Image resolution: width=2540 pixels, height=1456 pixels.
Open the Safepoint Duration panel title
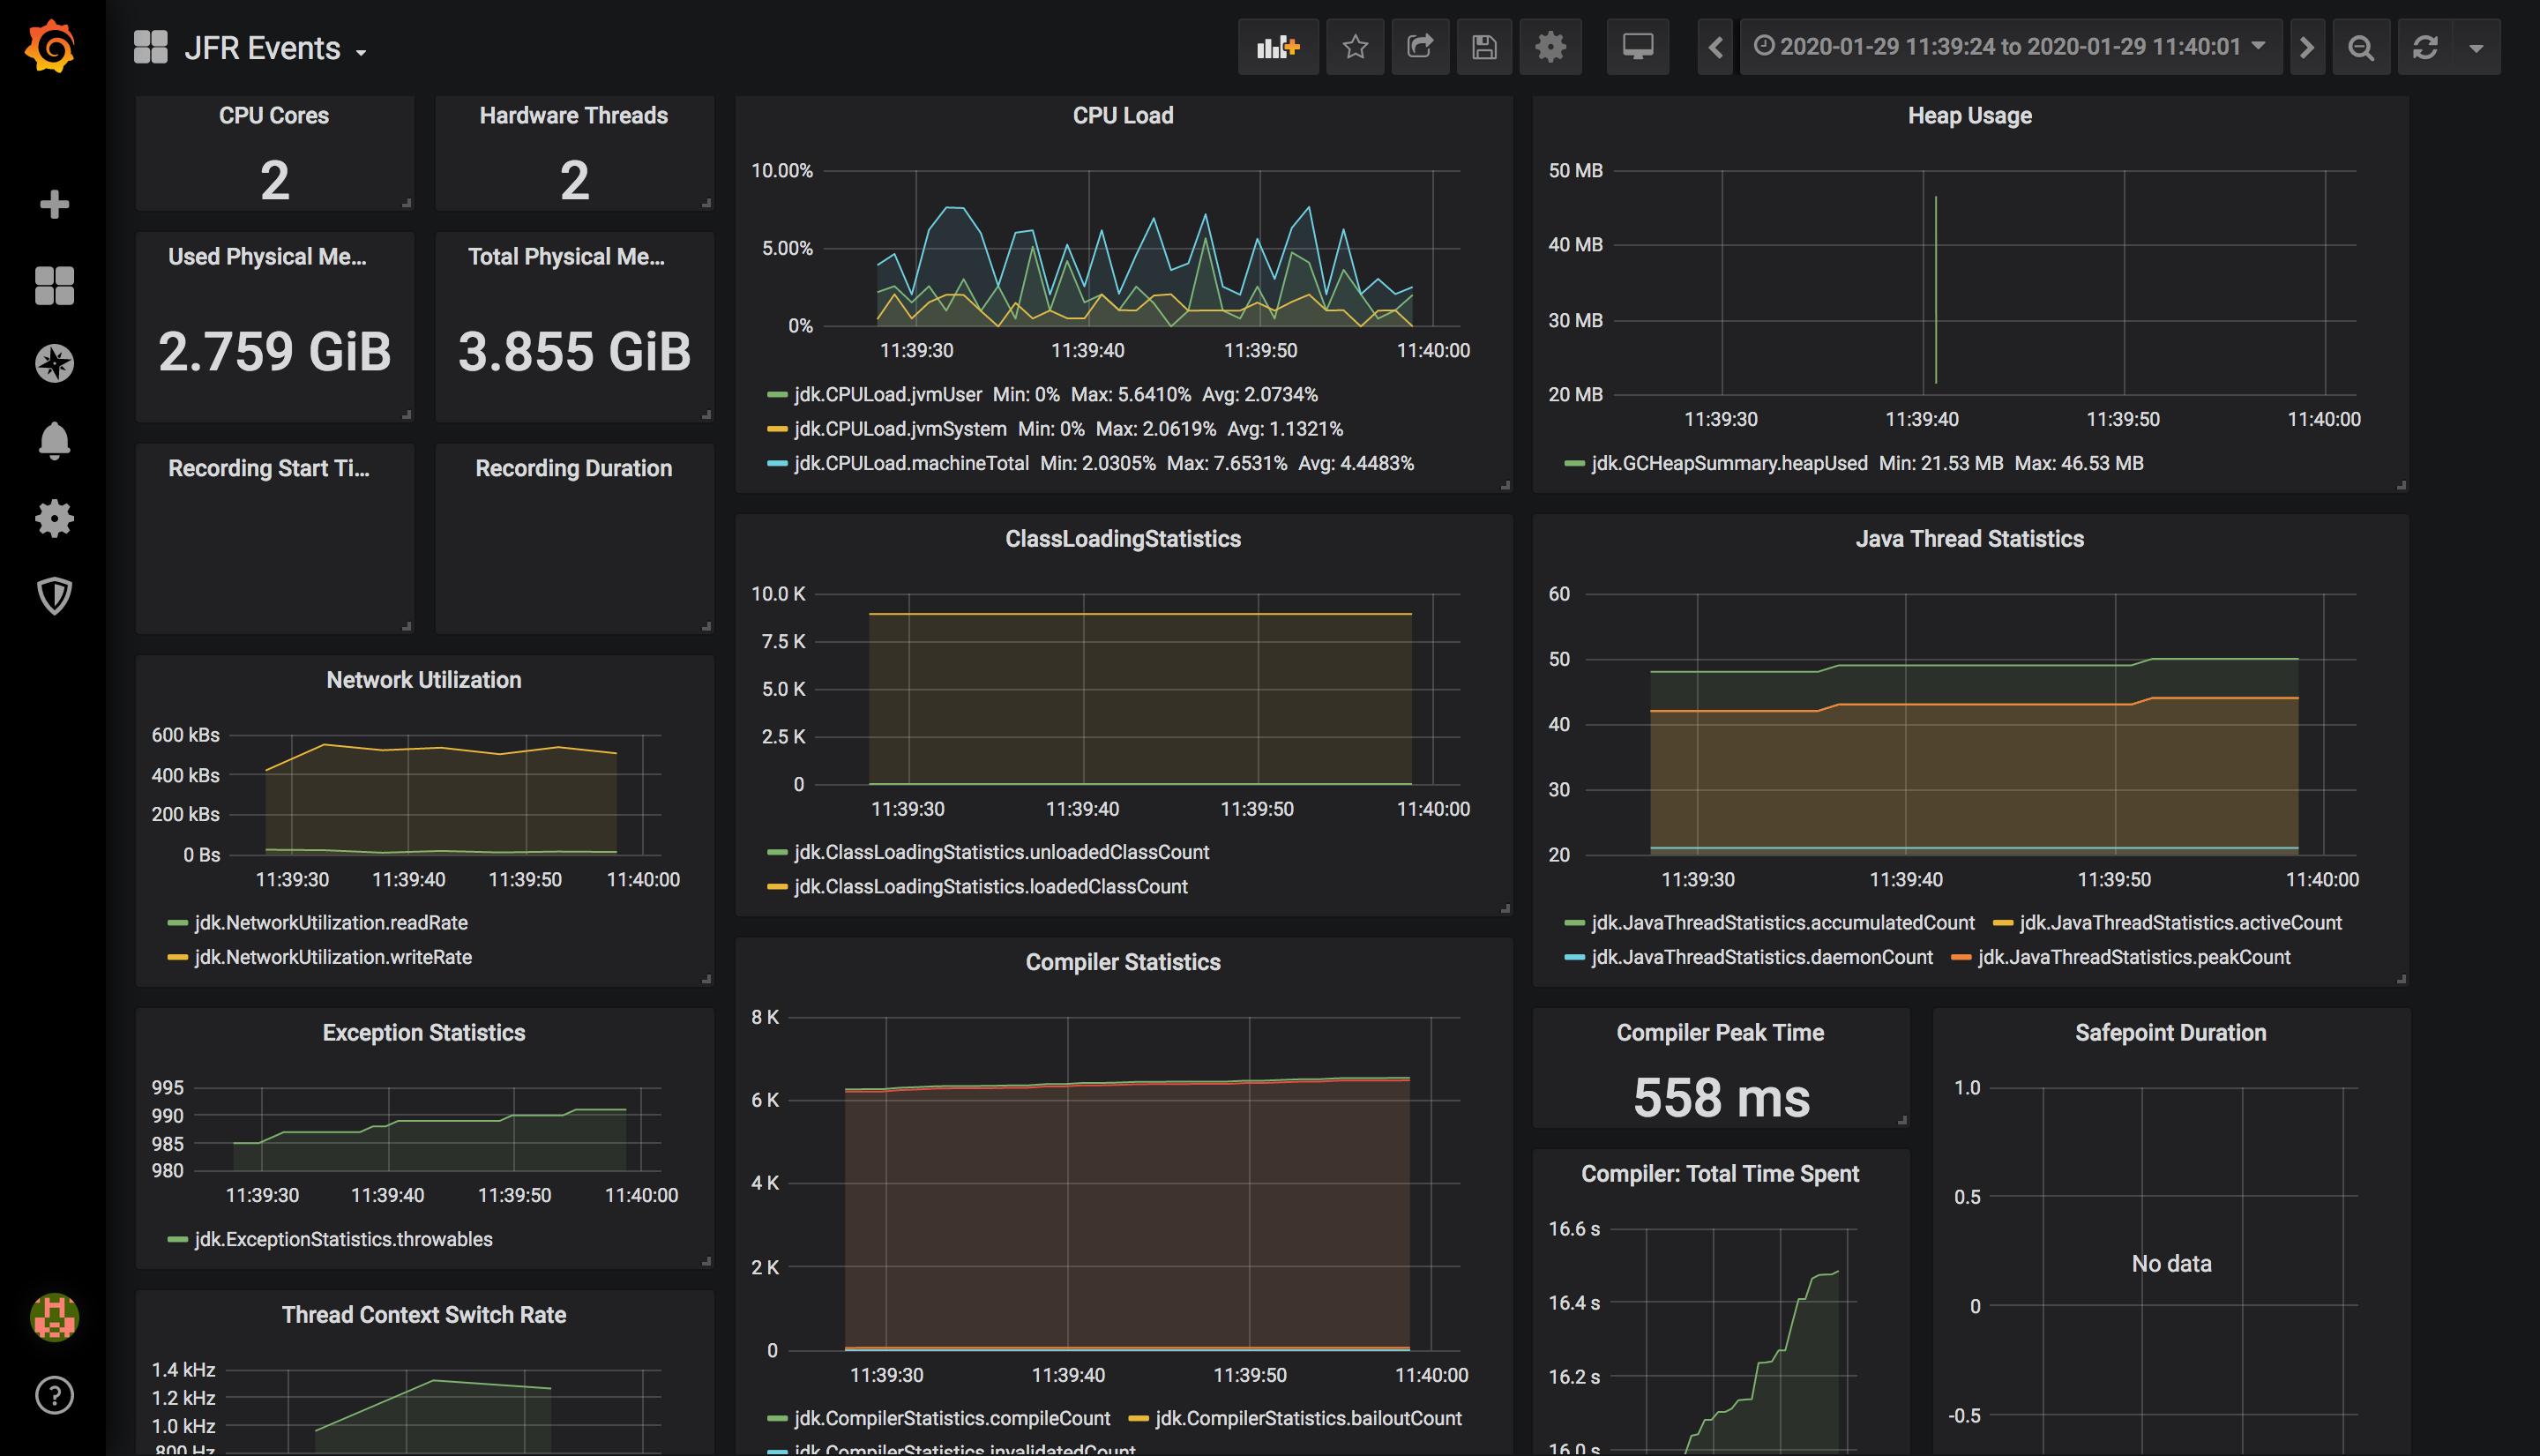click(x=2170, y=1032)
